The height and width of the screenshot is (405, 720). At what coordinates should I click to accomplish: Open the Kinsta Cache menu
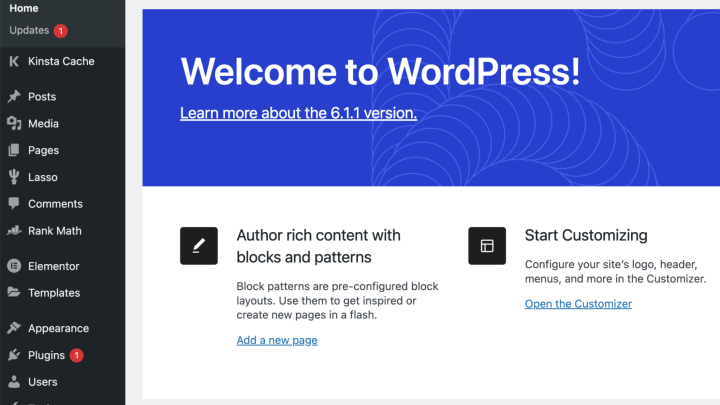[x=62, y=61]
